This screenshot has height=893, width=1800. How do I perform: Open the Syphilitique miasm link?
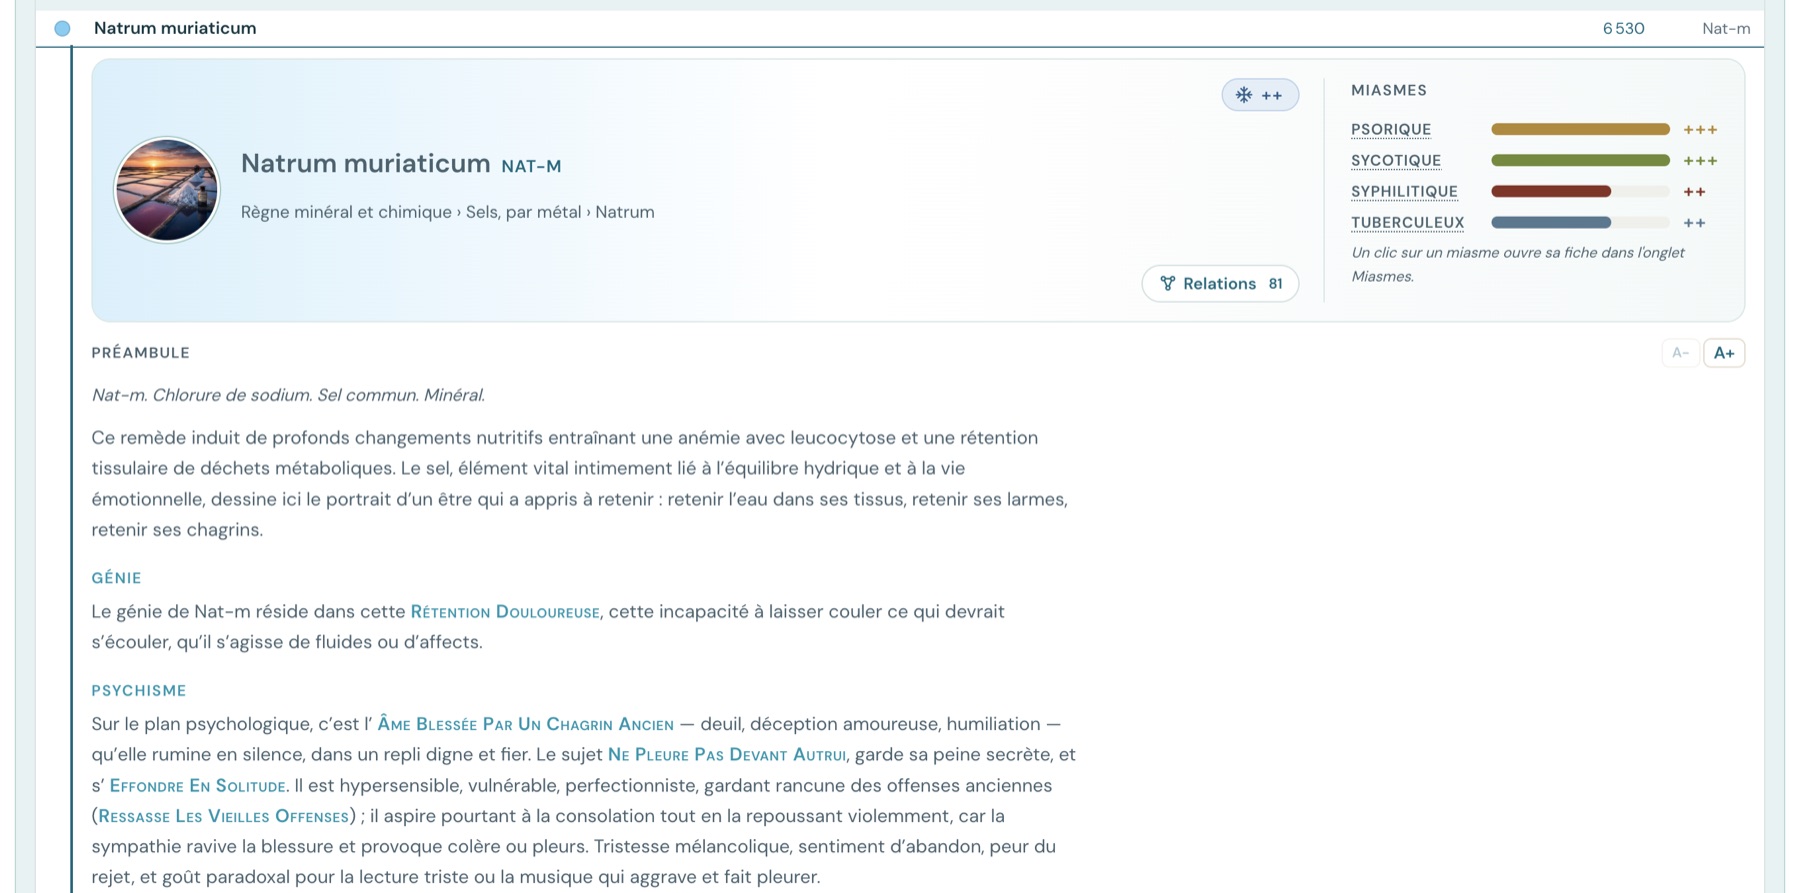1404,192
